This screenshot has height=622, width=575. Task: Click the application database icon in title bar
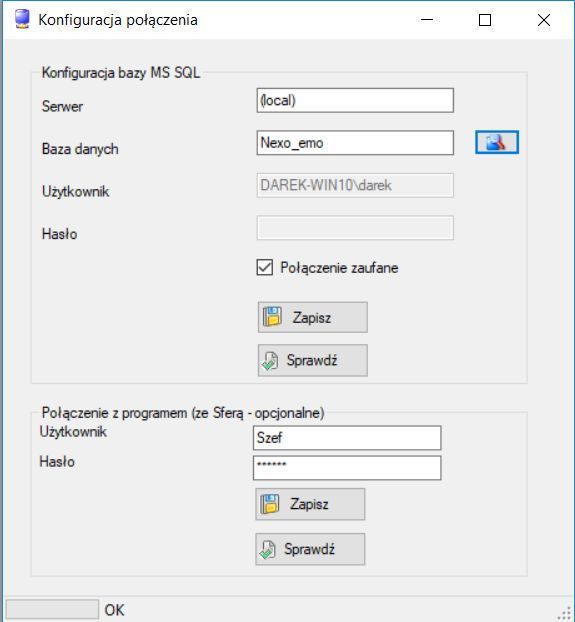[22, 19]
